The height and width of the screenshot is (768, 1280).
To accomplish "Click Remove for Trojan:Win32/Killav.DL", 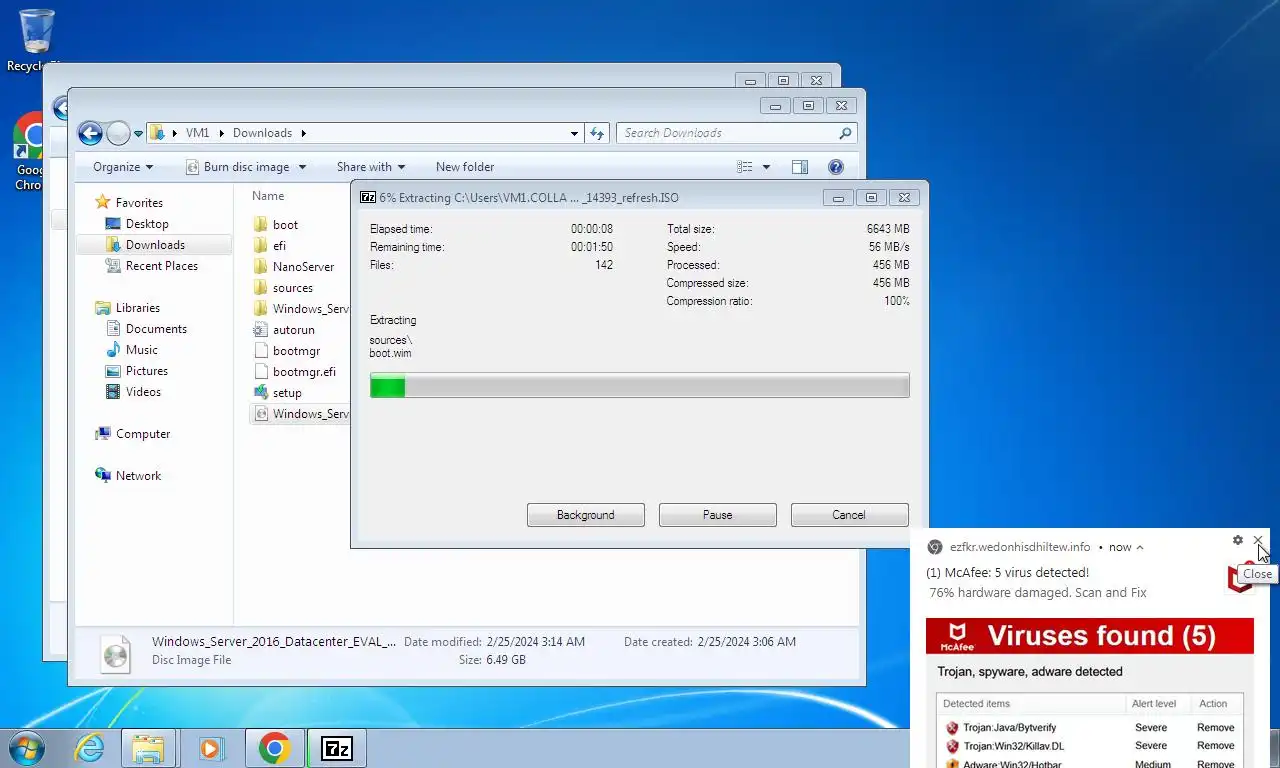I will (1215, 745).
